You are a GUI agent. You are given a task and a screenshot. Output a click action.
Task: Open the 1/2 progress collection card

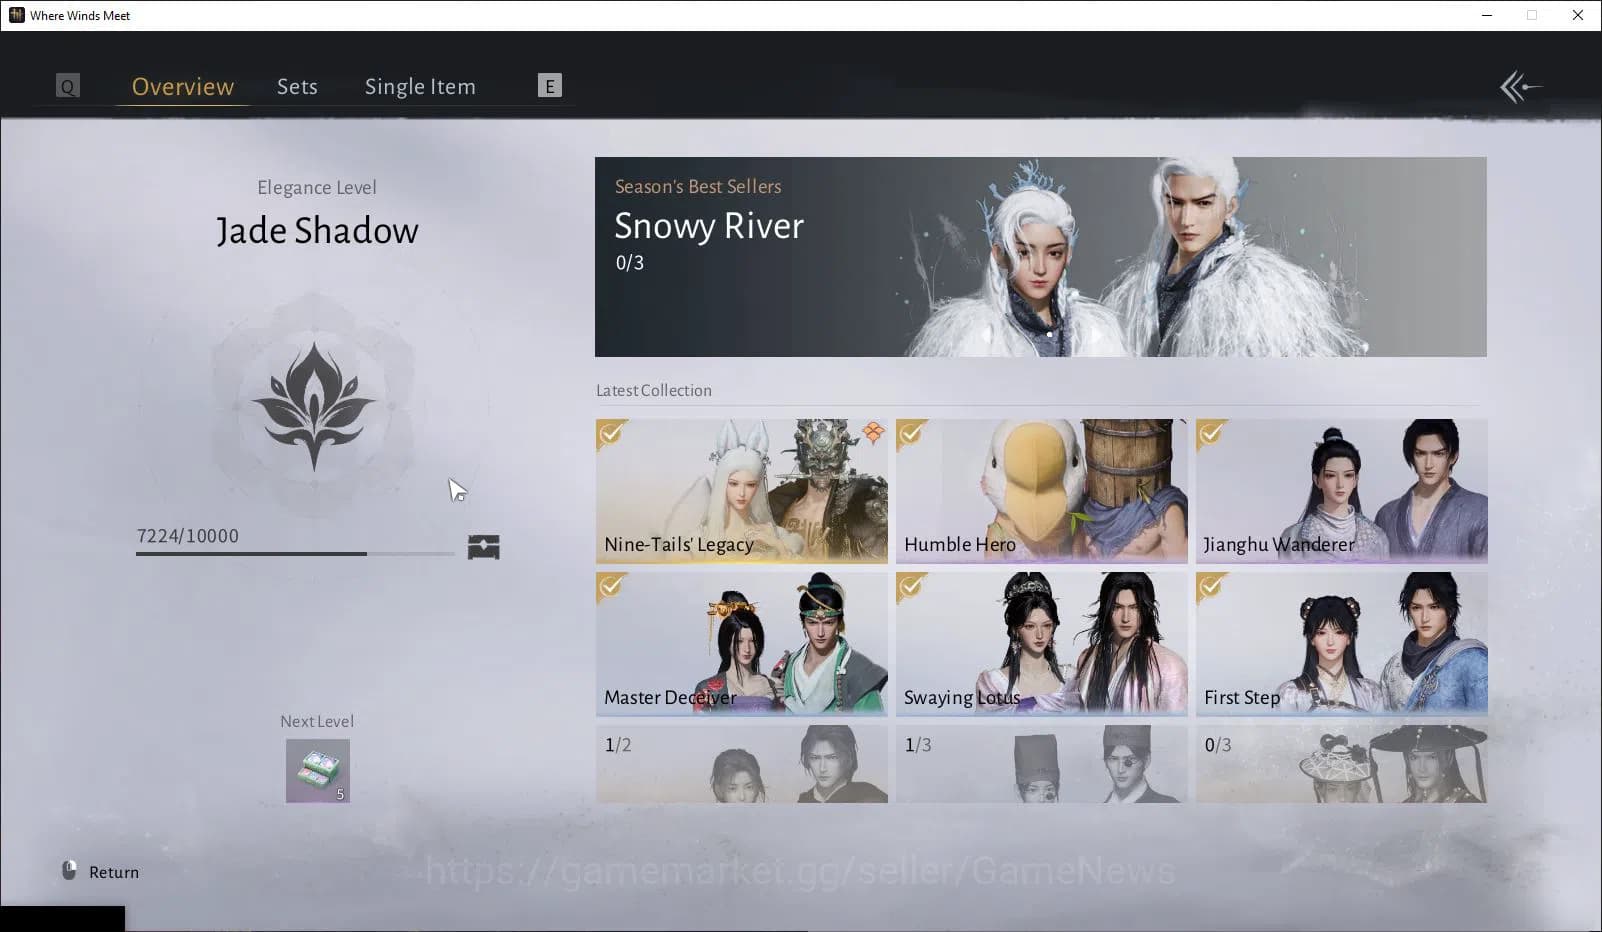click(x=742, y=764)
